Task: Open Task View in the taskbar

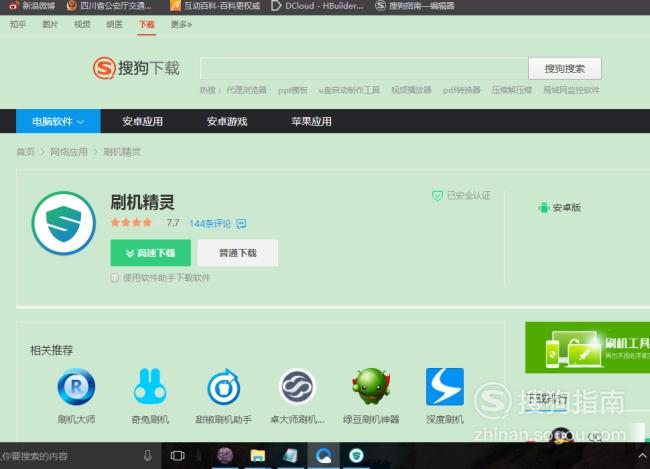Action: [177, 456]
